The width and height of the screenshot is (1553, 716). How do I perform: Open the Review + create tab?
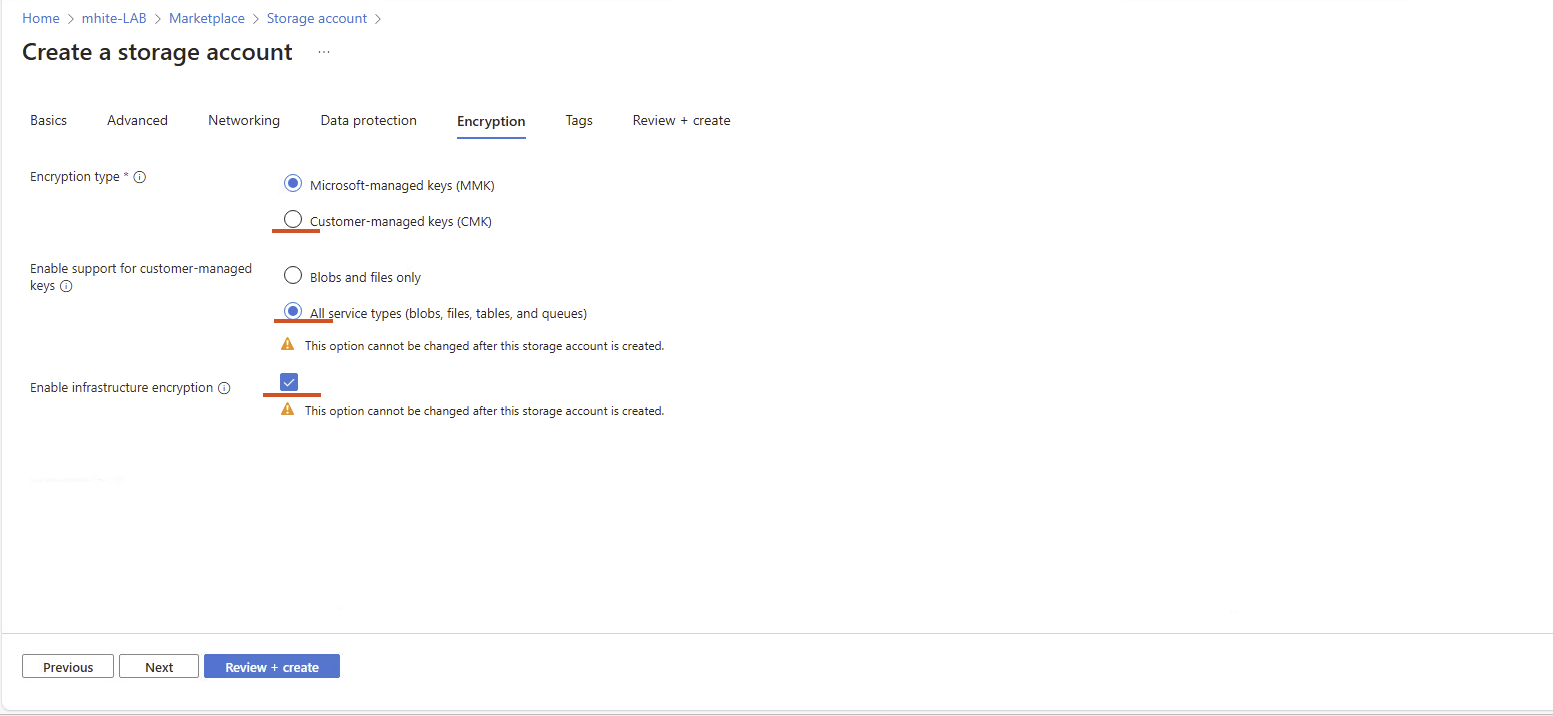coord(681,120)
